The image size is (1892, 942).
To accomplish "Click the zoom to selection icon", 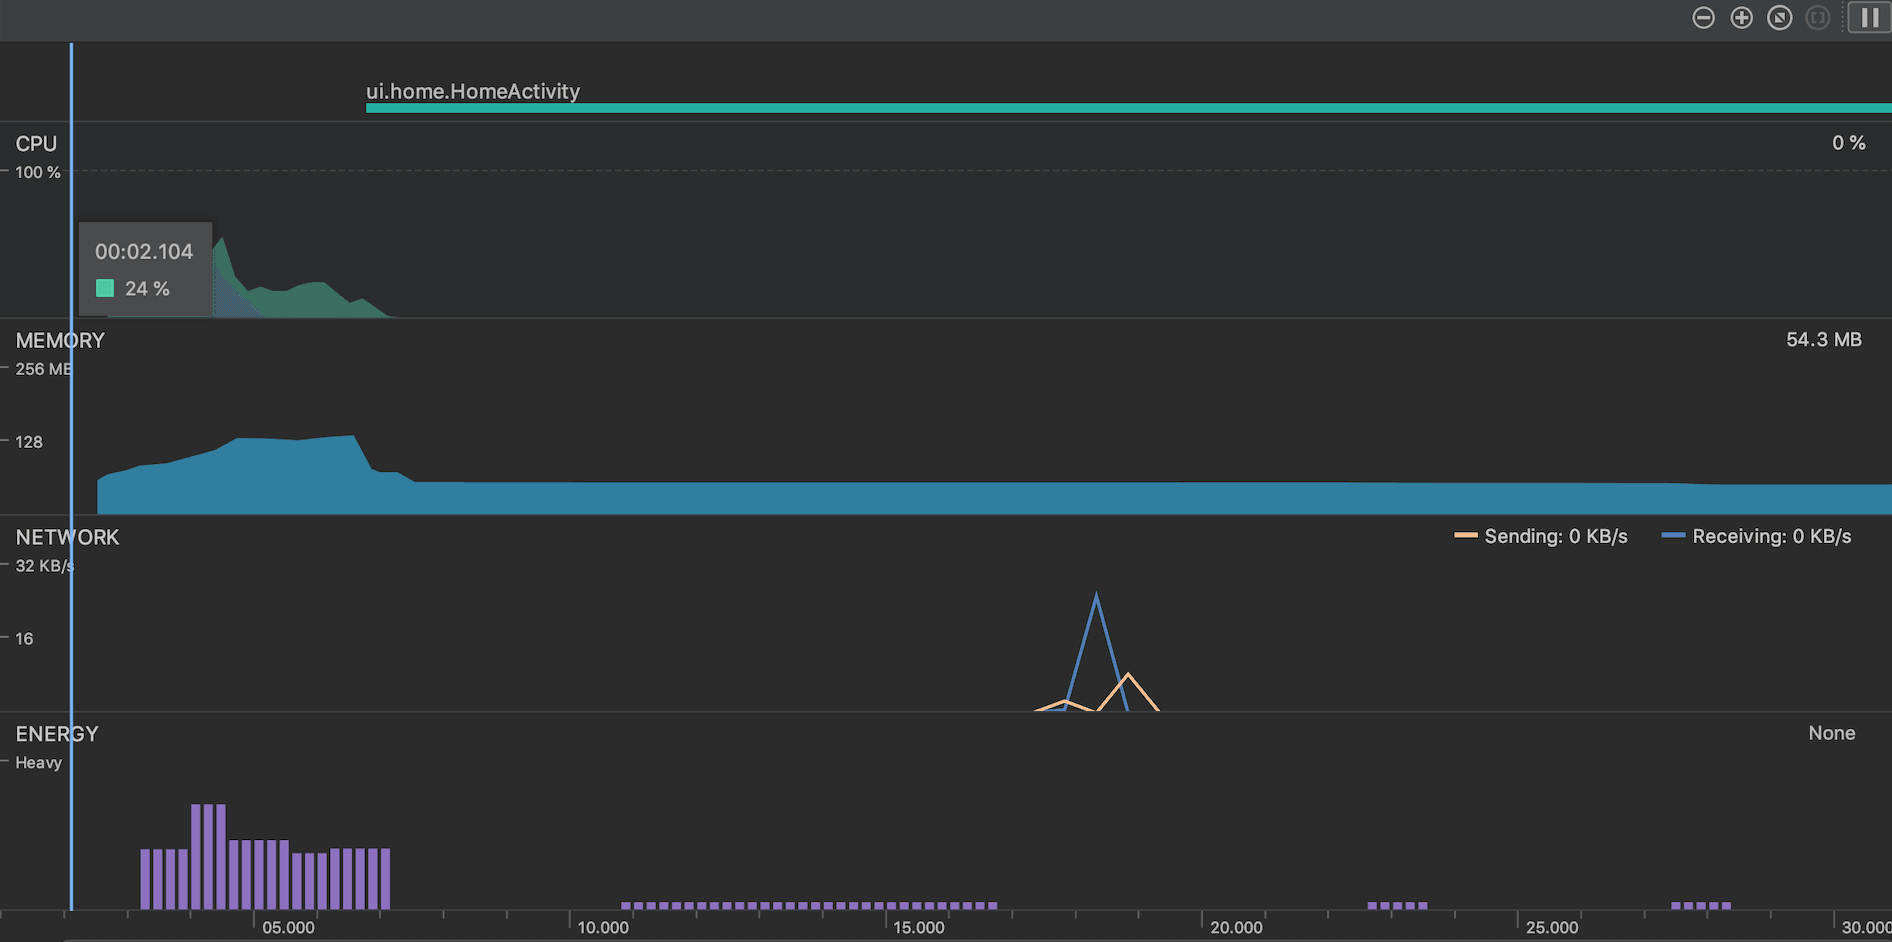I will (1817, 18).
